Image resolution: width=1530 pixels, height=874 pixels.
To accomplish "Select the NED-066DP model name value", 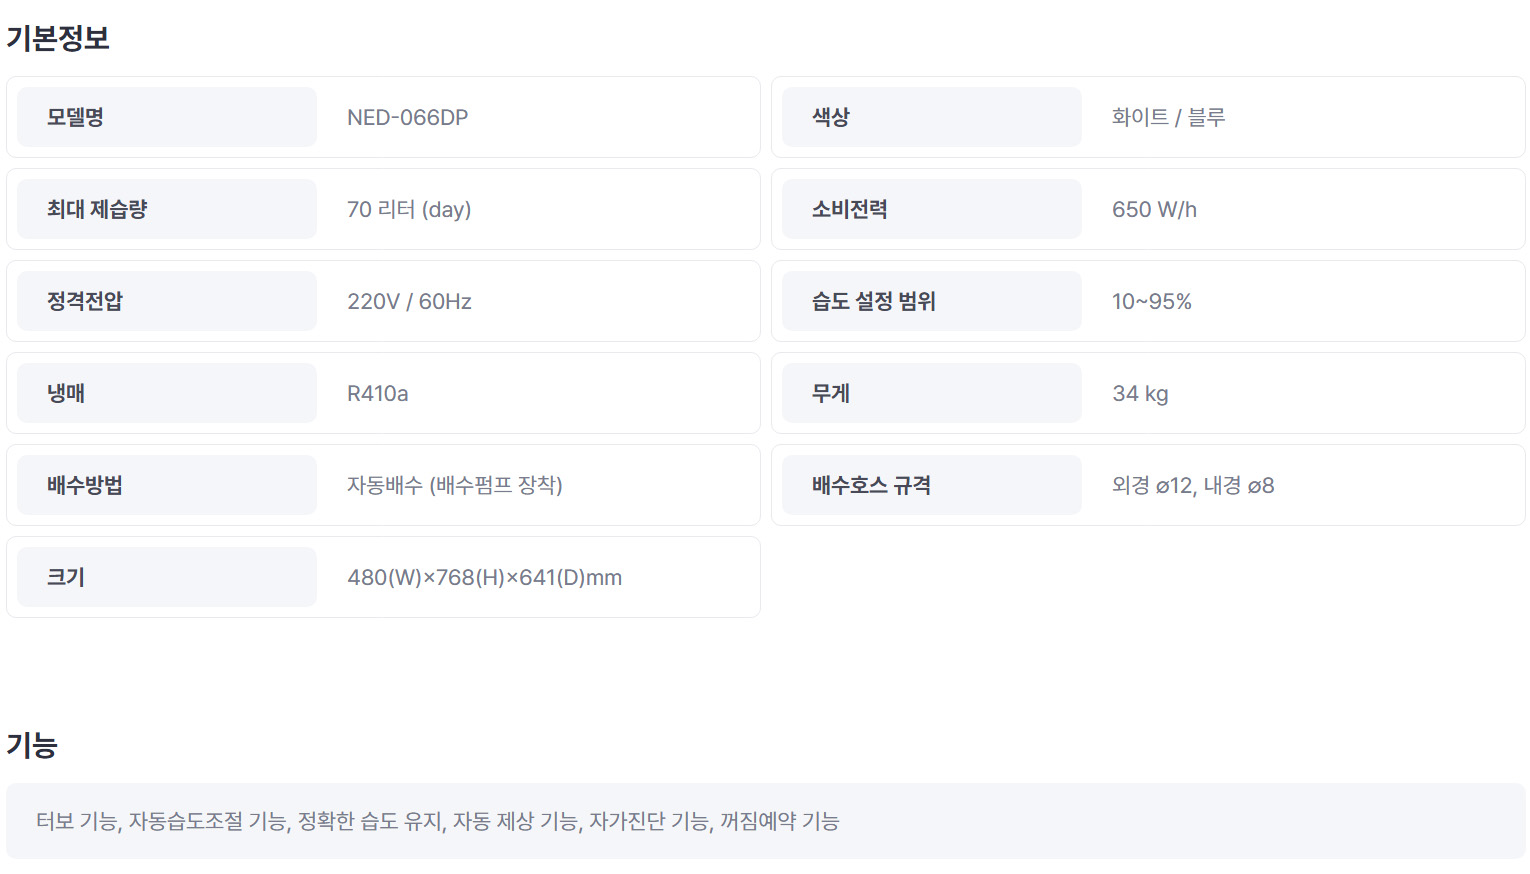I will [407, 118].
